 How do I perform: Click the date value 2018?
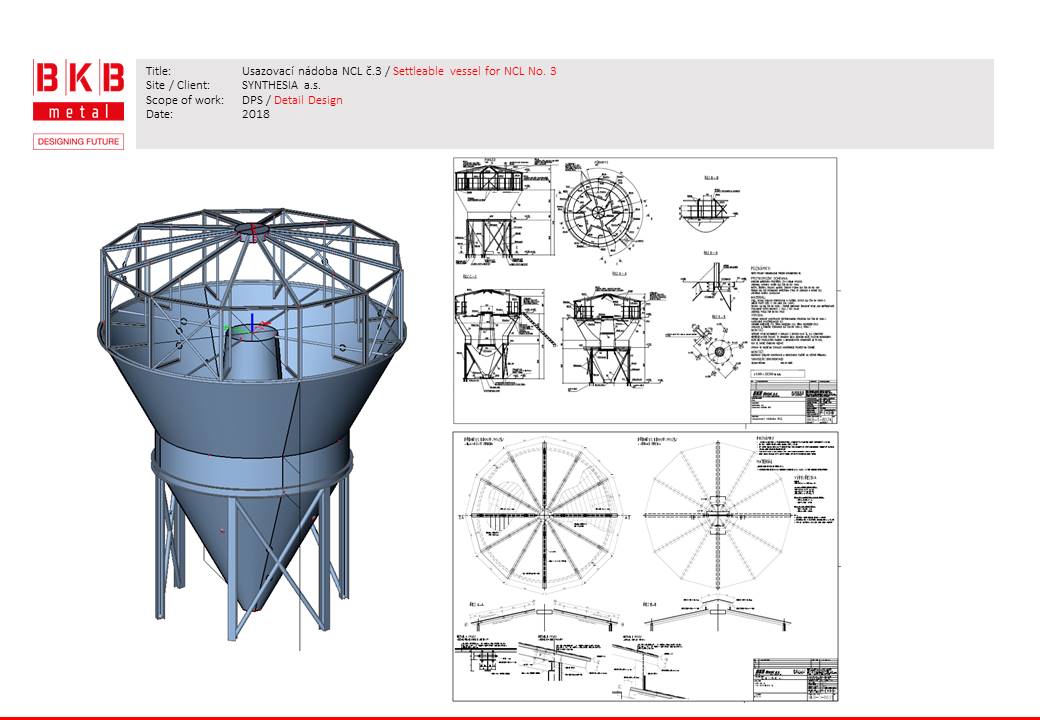pyautogui.click(x=255, y=114)
